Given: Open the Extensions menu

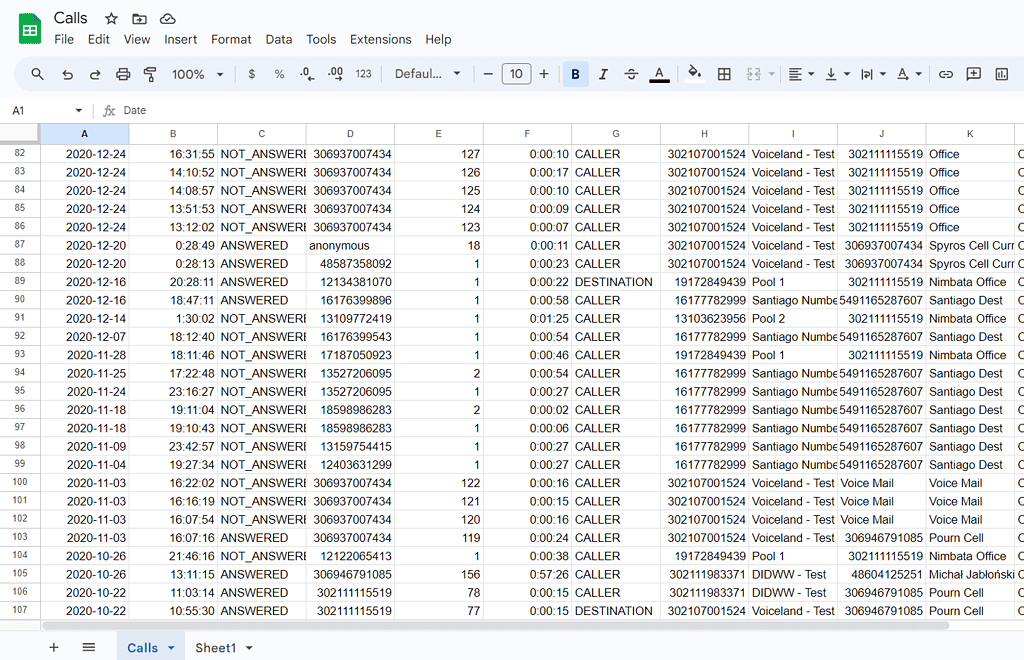Looking at the screenshot, I should 380,39.
